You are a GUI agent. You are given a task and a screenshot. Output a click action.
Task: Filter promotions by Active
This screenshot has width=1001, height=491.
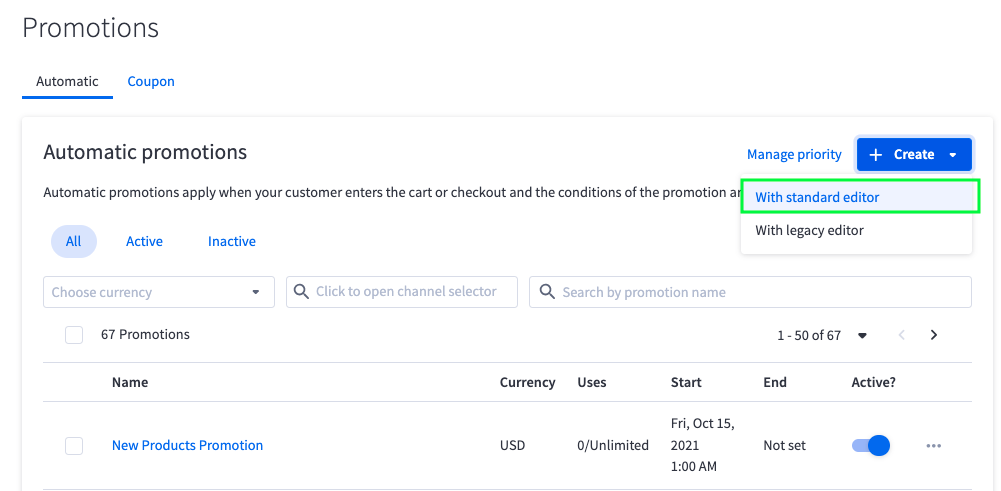pos(144,241)
